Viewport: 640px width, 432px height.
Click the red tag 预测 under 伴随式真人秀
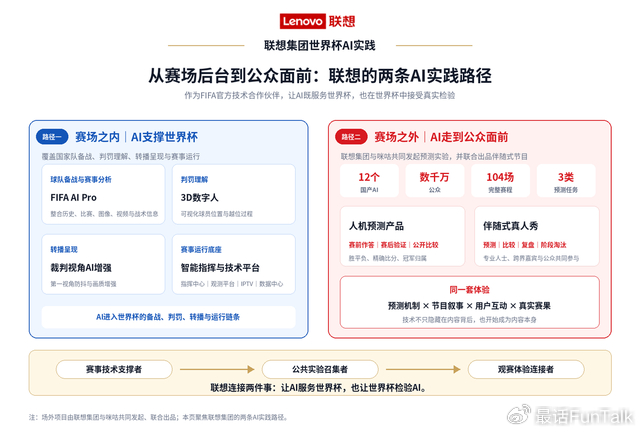pyautogui.click(x=489, y=245)
